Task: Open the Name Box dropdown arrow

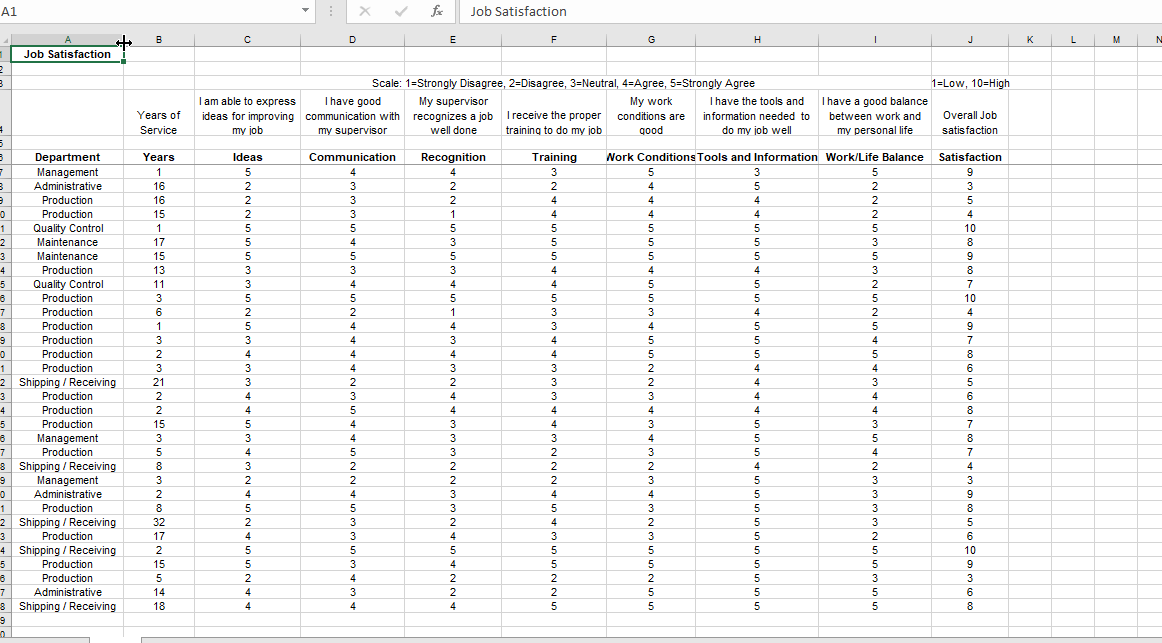Action: [305, 11]
